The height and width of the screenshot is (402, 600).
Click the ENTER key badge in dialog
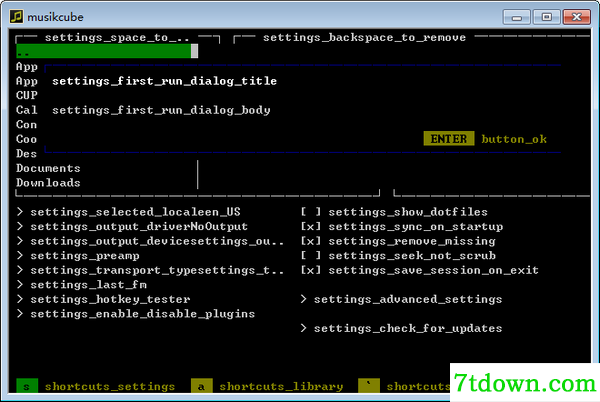[x=449, y=139]
